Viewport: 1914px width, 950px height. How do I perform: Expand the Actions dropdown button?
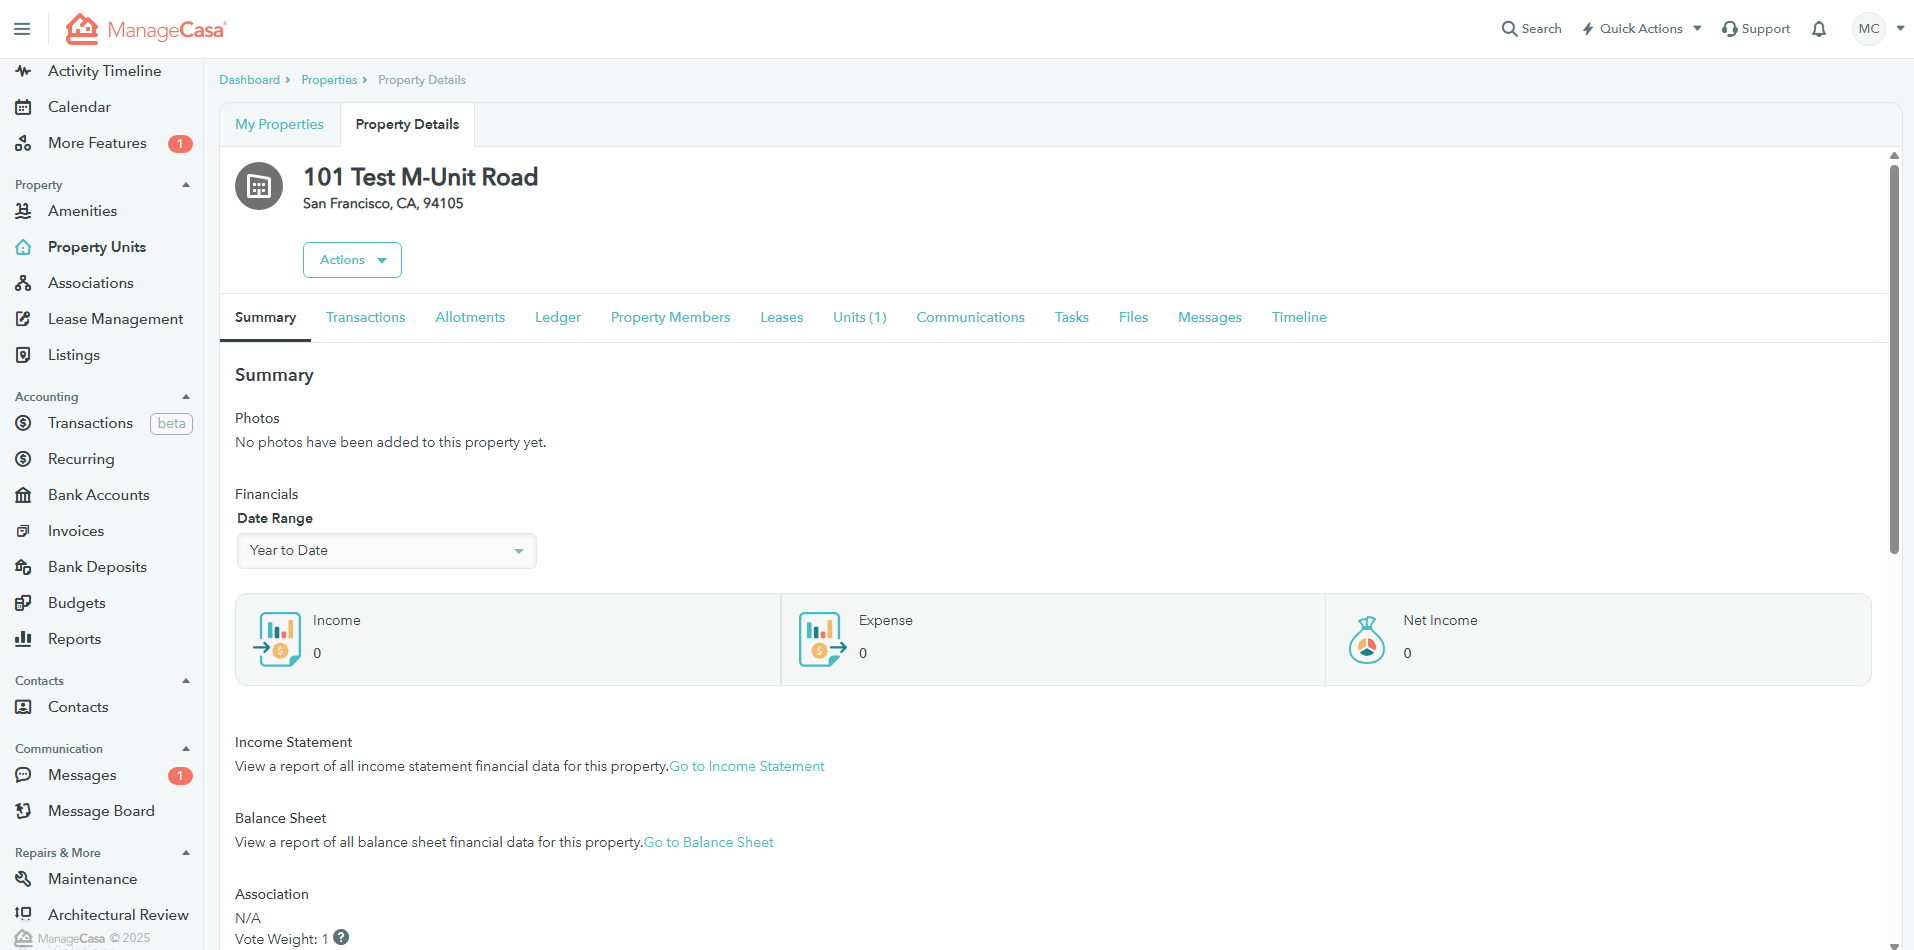pos(352,260)
